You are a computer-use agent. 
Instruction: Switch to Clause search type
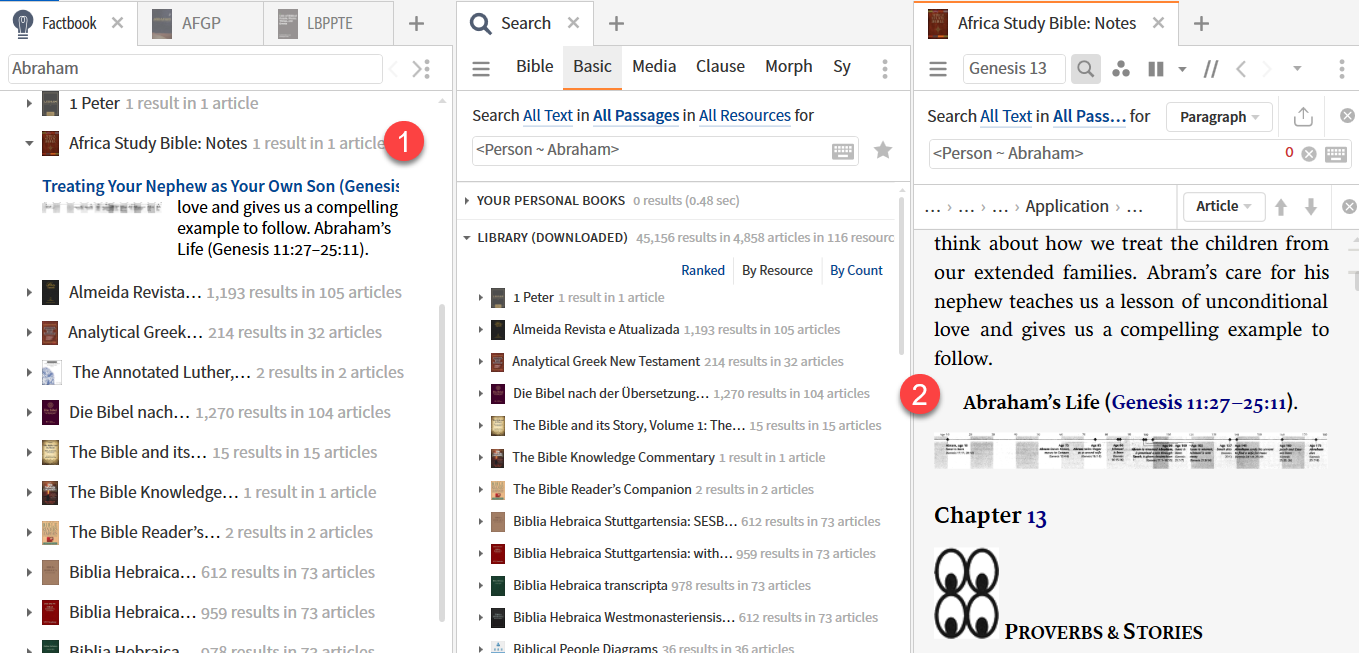[x=720, y=66]
